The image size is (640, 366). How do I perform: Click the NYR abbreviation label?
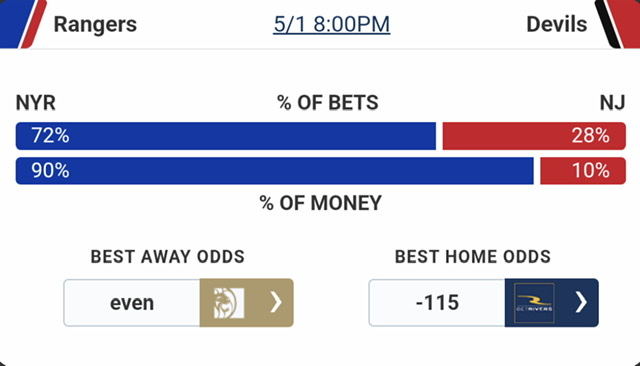point(36,103)
